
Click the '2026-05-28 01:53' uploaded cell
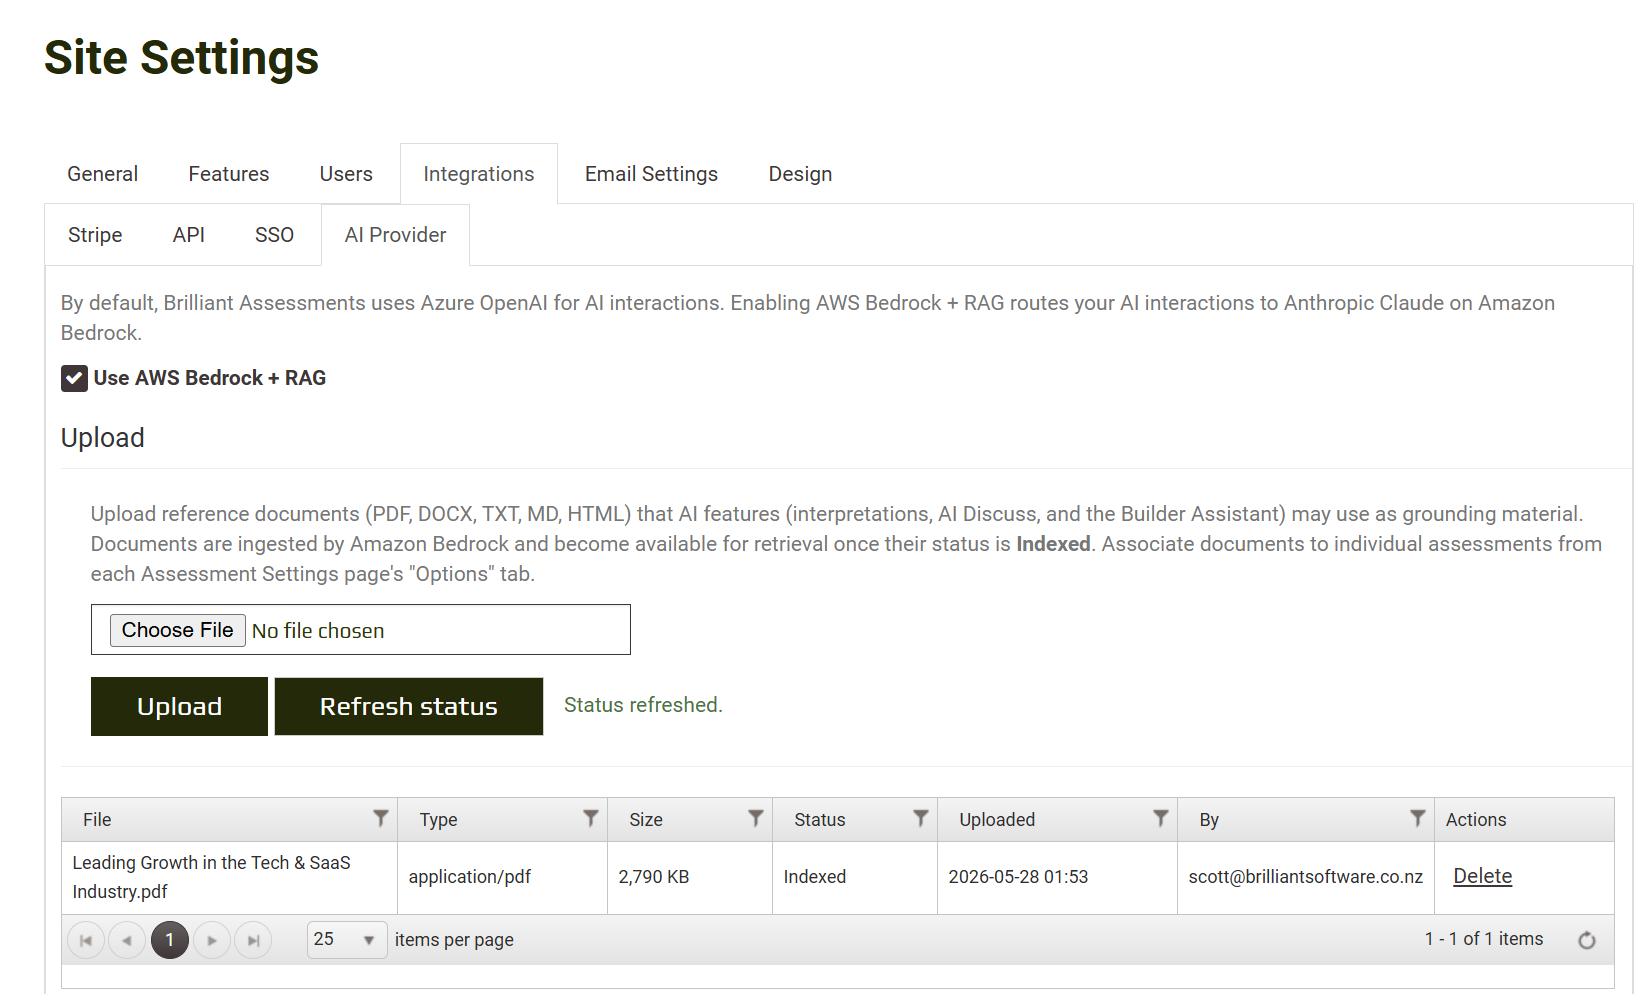tap(1057, 877)
